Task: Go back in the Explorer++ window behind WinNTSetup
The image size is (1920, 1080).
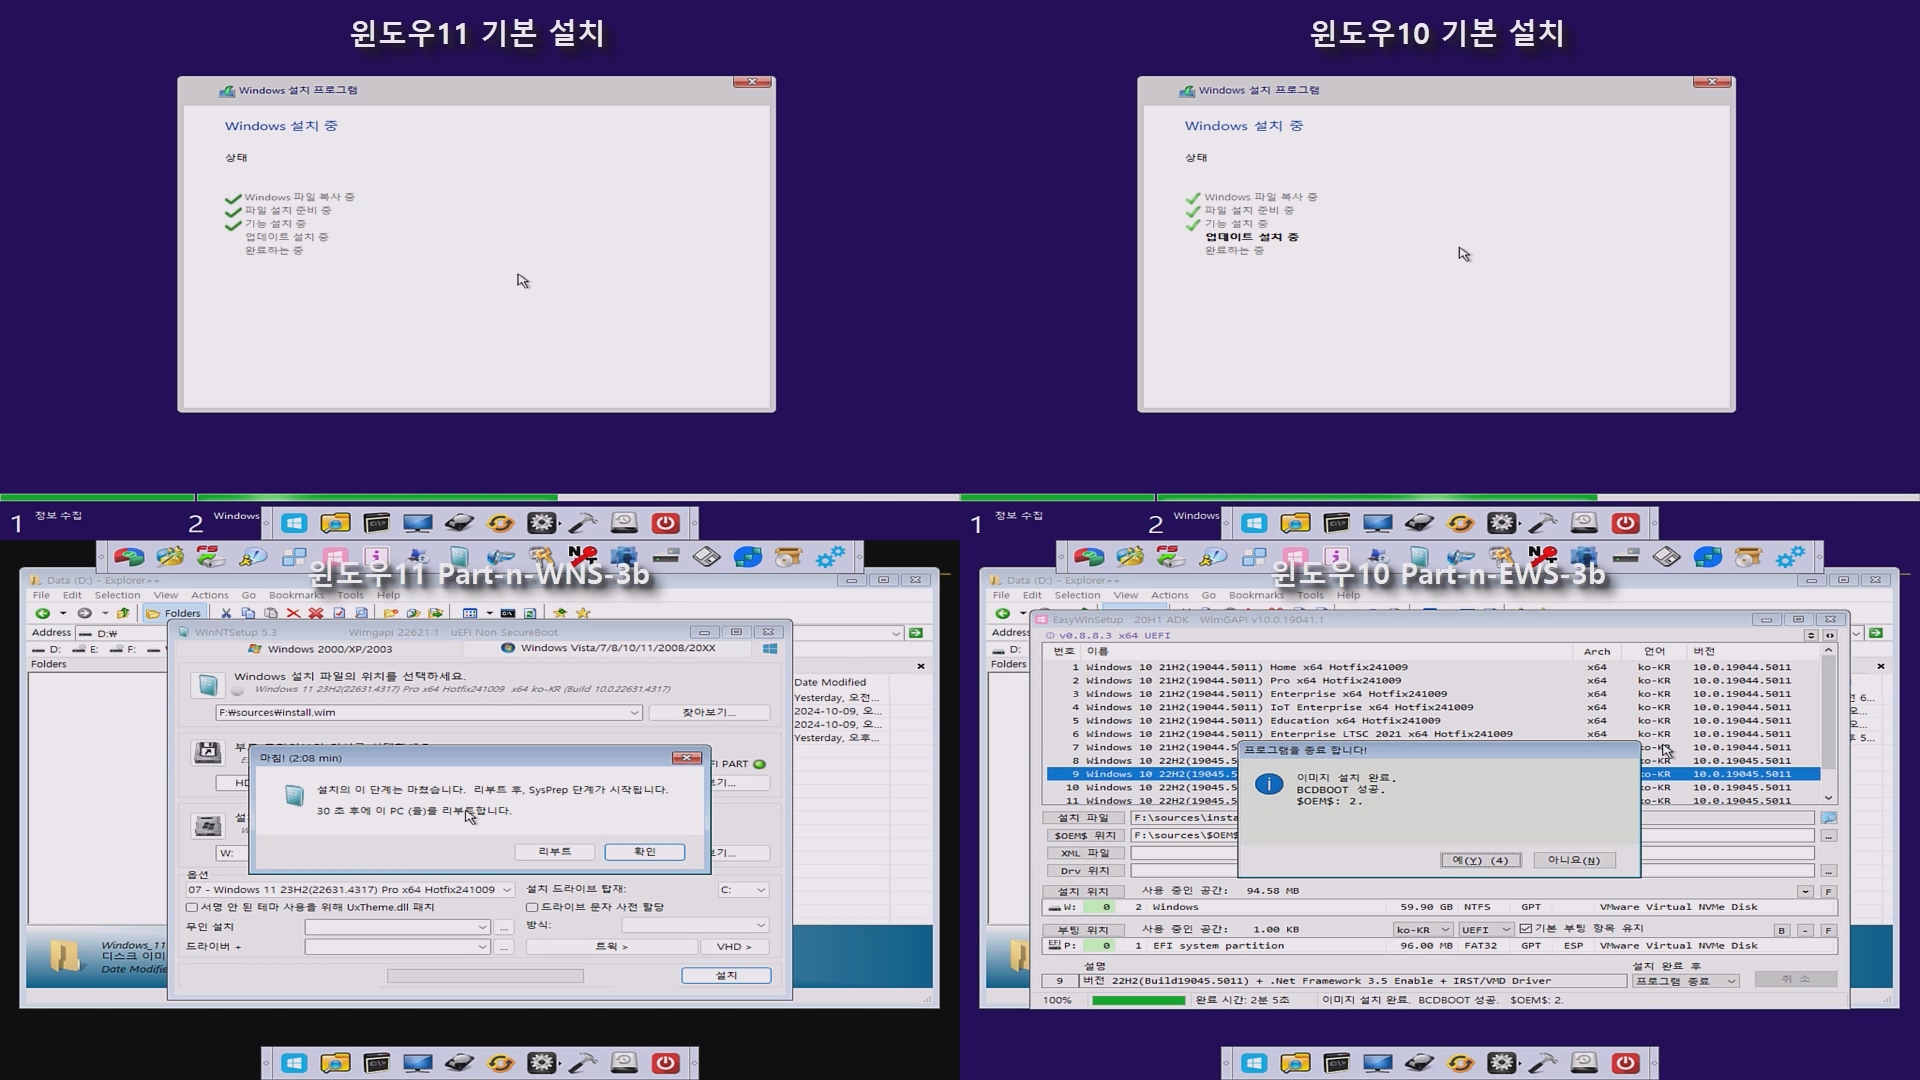Action: [x=42, y=613]
